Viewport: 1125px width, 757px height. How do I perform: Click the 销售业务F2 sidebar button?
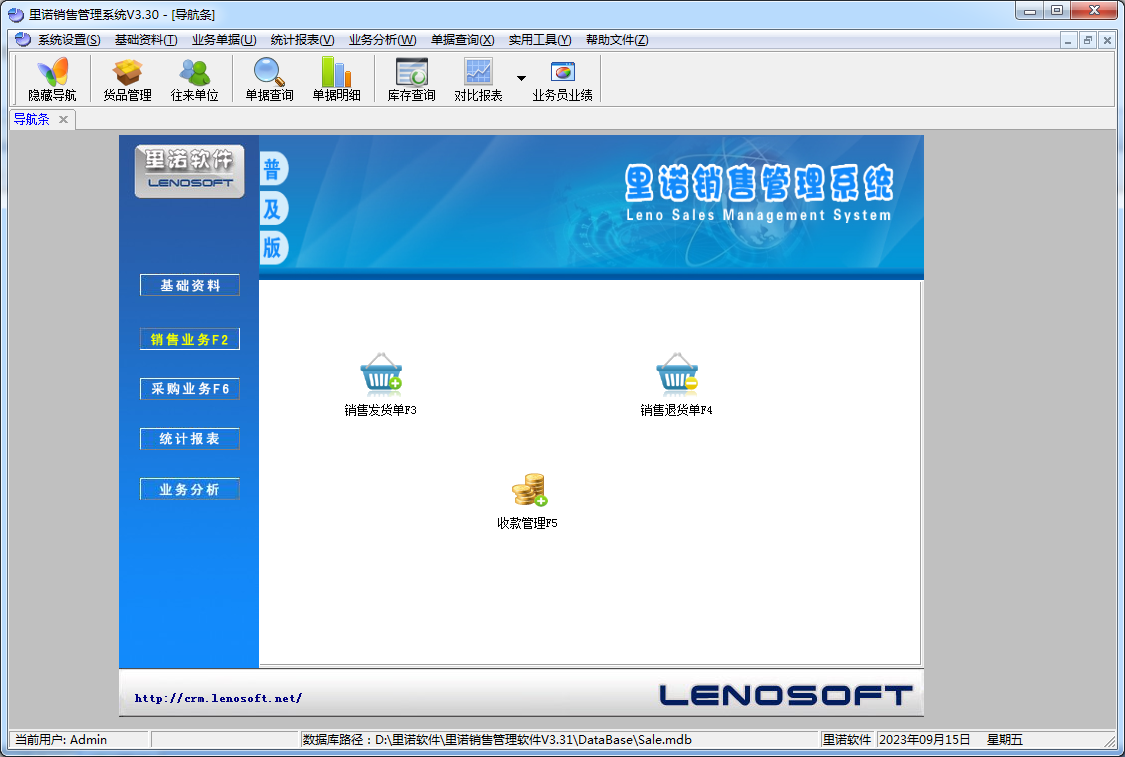pyautogui.click(x=189, y=339)
